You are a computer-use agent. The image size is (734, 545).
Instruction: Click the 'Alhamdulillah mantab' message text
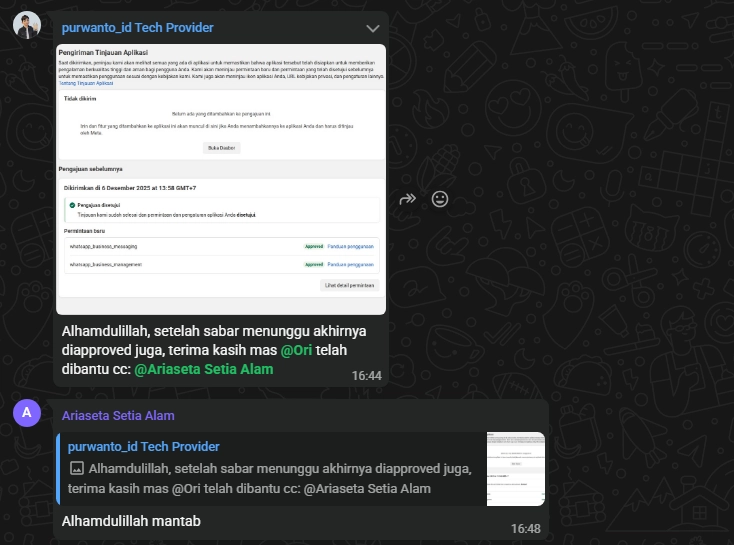coord(131,521)
